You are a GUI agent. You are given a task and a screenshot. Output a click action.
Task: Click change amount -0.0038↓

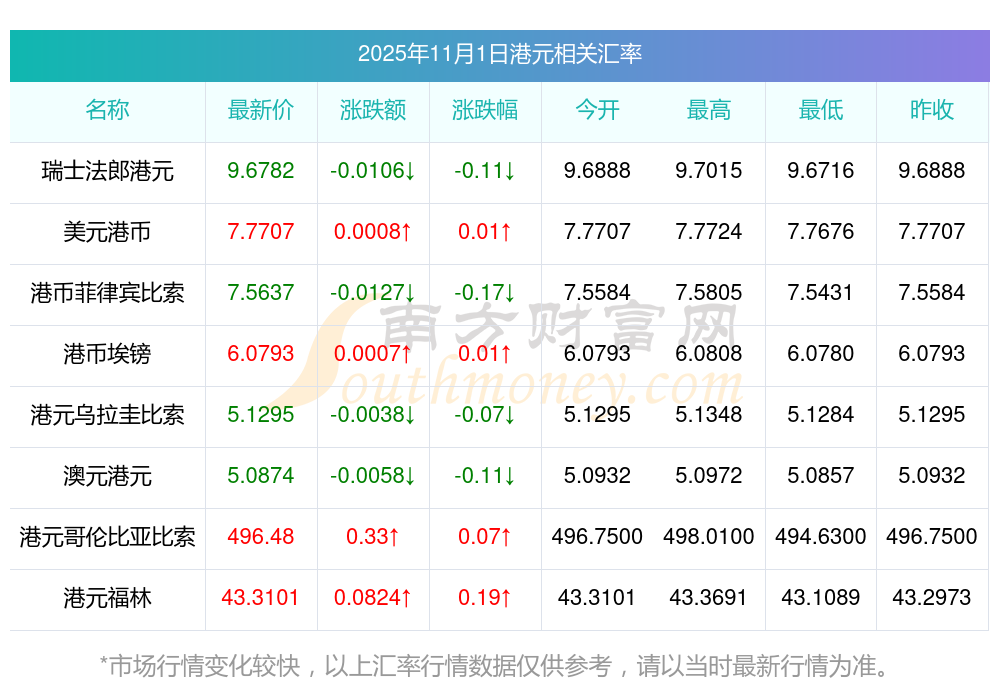[372, 415]
